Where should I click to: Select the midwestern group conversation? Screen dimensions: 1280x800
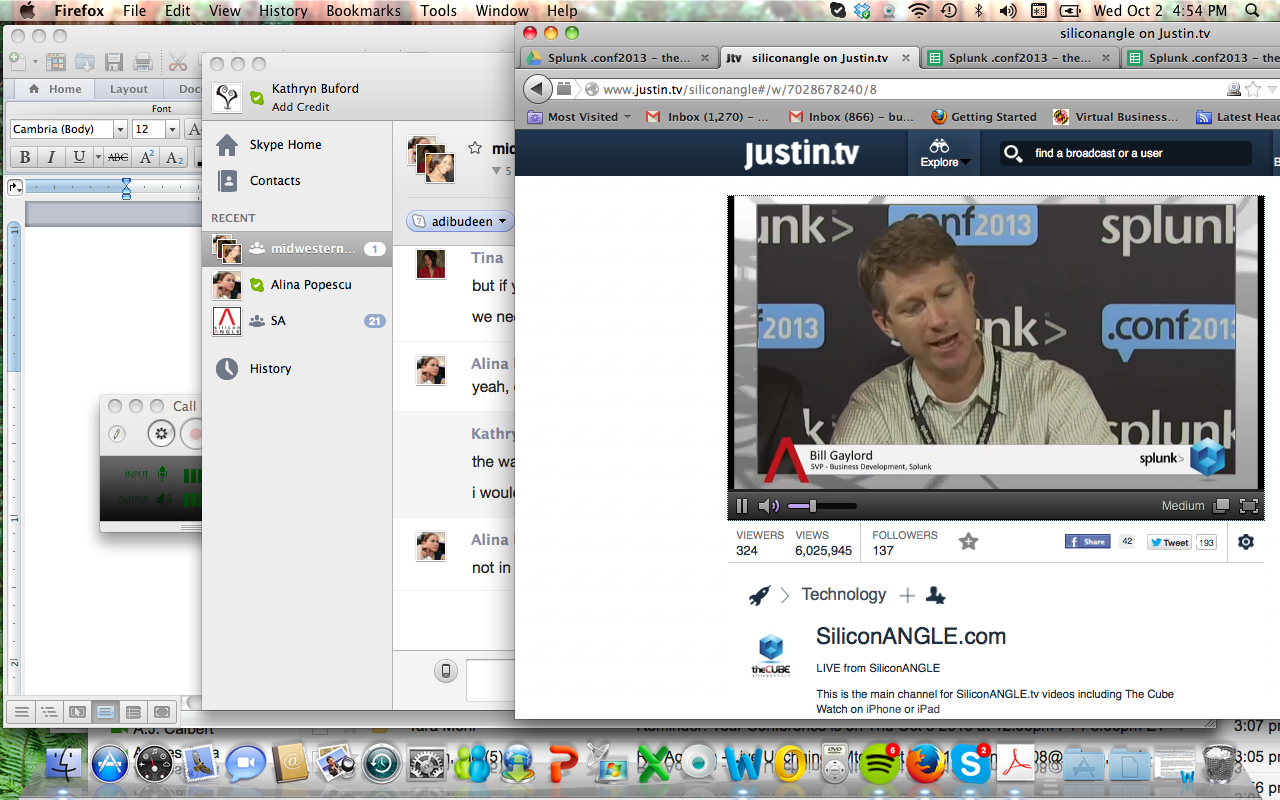[x=297, y=249]
